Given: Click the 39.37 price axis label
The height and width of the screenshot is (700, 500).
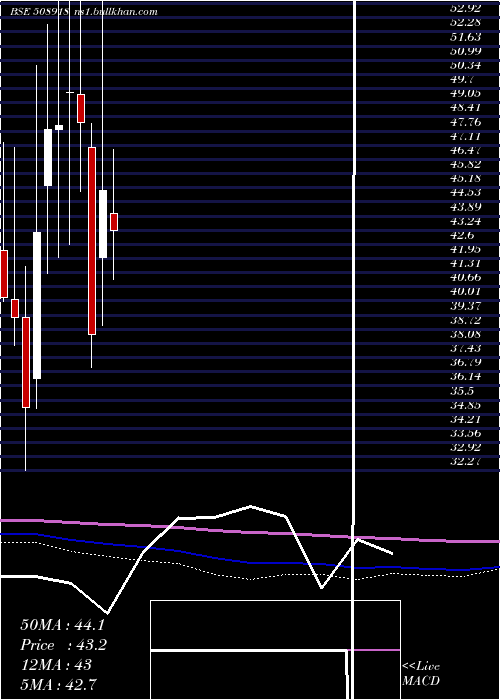Looking at the screenshot, I should [466, 306].
